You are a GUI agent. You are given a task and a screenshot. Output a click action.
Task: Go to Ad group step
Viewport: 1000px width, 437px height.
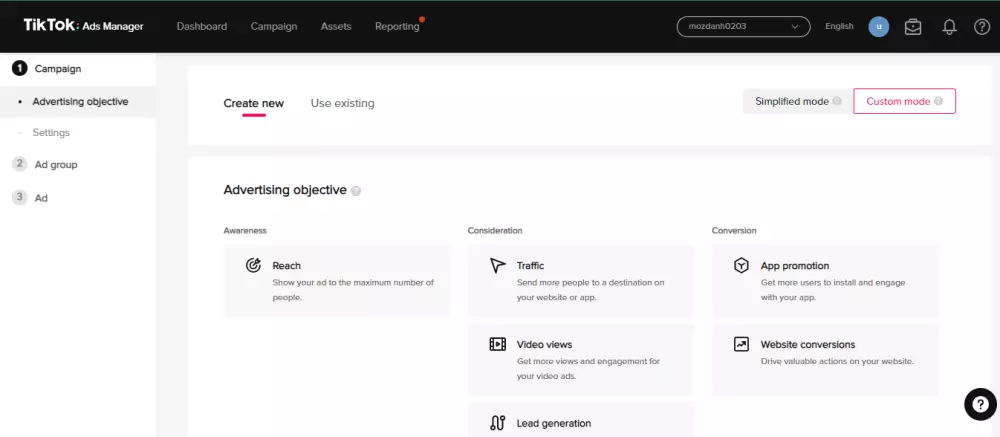(56, 164)
